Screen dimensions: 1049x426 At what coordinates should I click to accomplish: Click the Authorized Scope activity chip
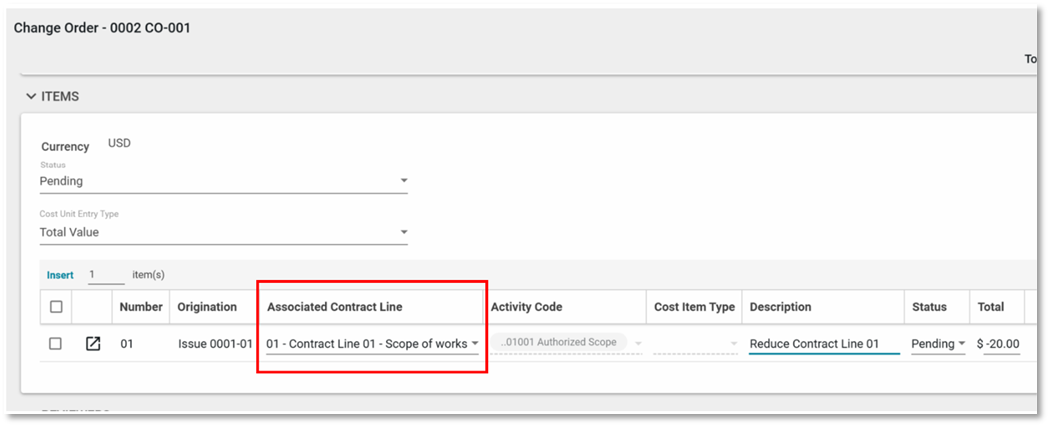pyautogui.click(x=559, y=343)
